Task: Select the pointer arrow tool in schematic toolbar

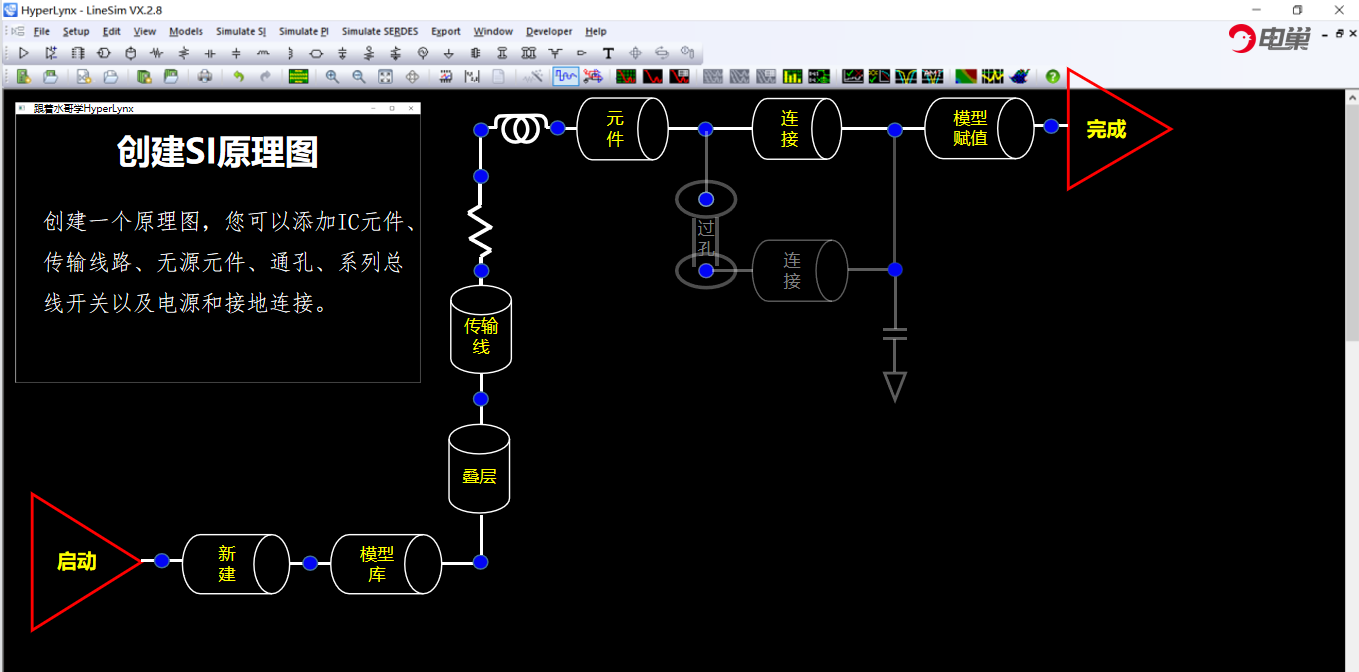Action: tap(24, 53)
